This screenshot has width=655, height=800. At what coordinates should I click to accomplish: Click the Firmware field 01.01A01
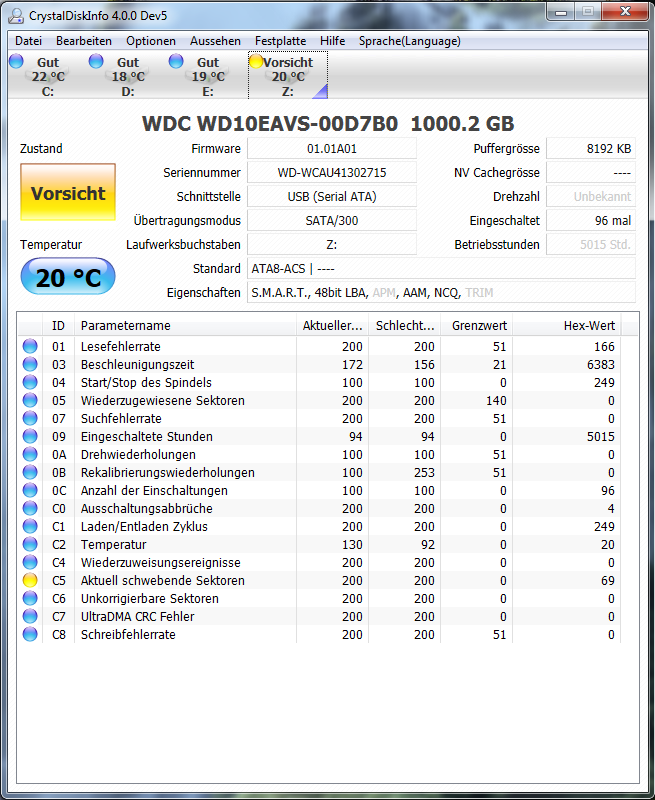pos(332,148)
